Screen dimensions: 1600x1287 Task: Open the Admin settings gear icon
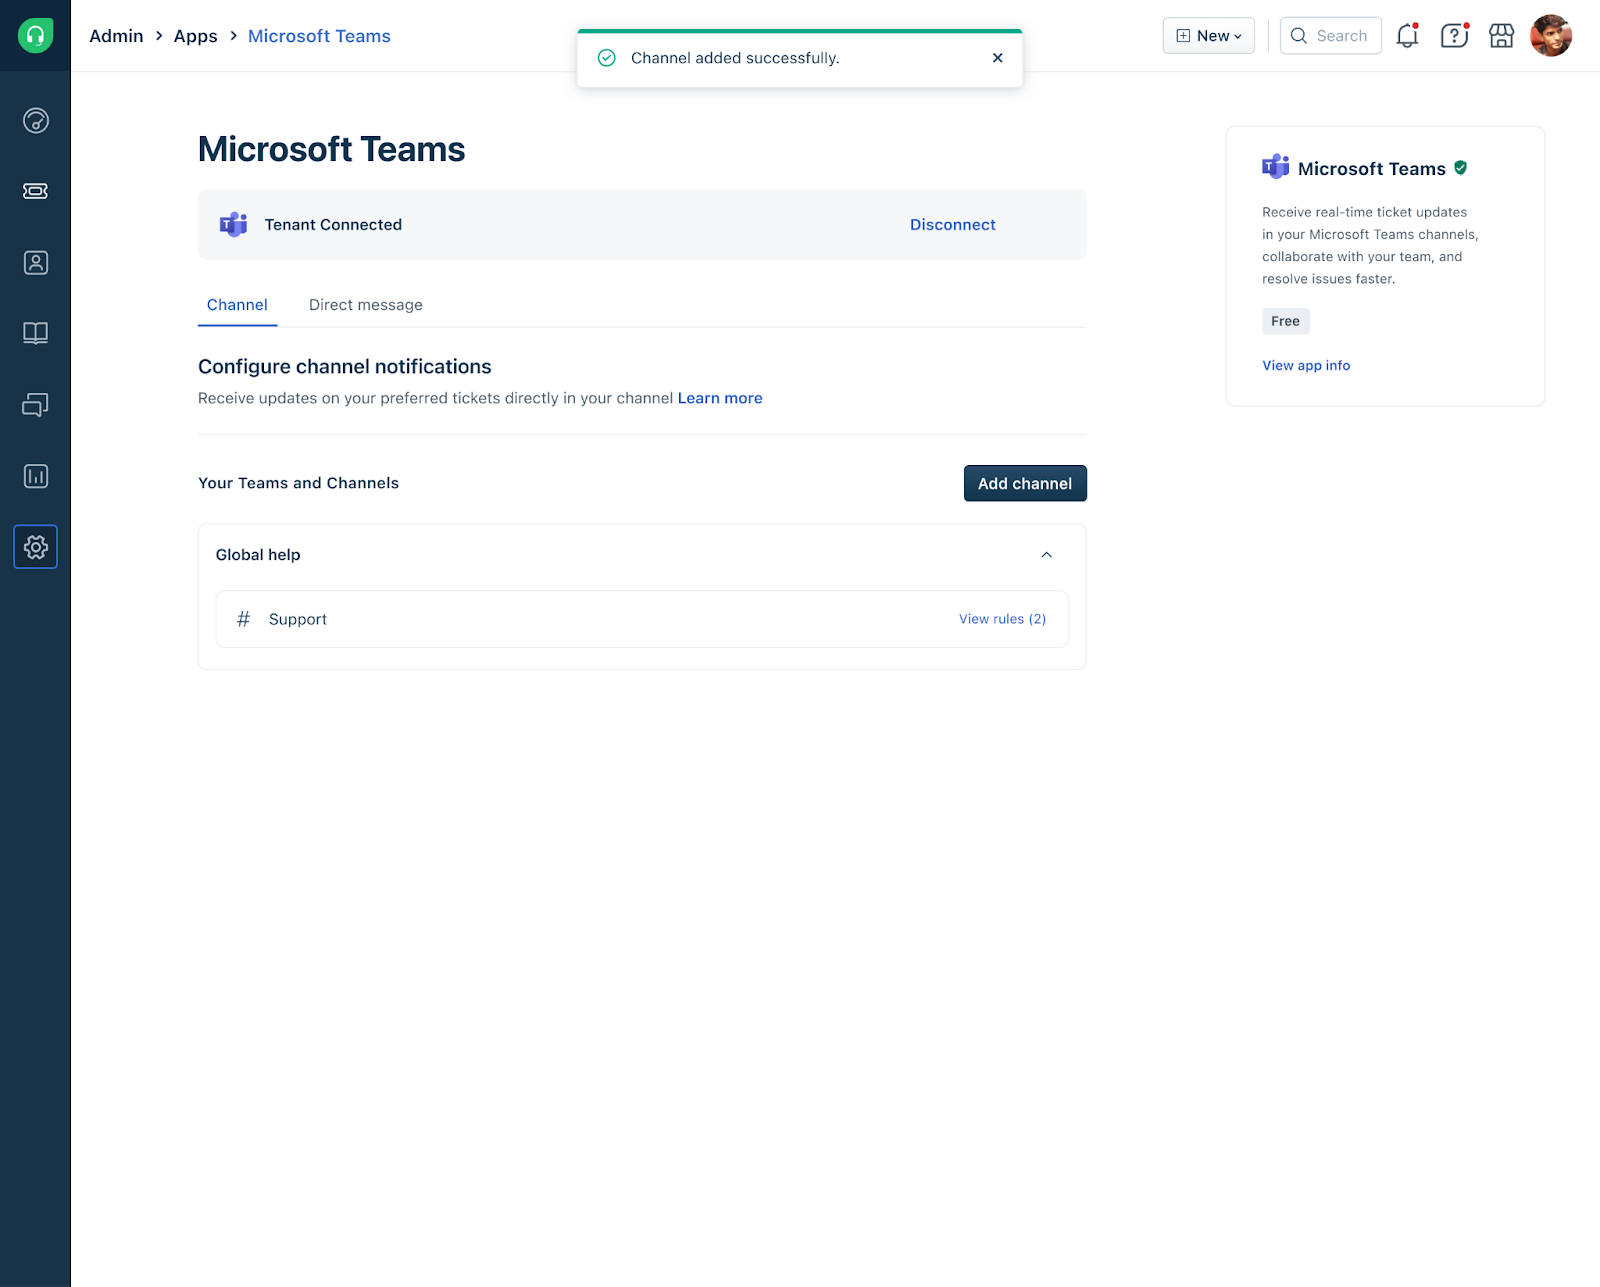click(35, 547)
